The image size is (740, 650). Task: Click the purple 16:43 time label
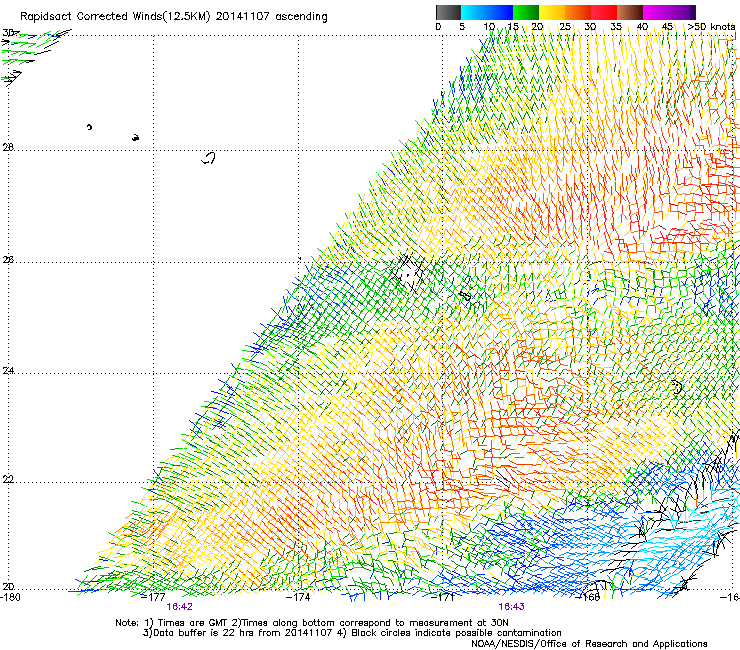click(x=512, y=607)
